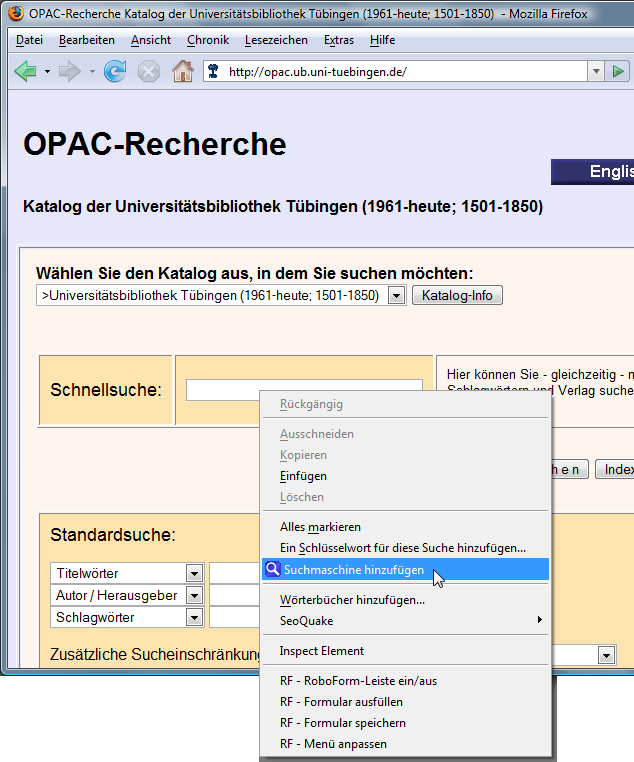Click the Index button
Screen dimensions: 634x762
click(615, 469)
